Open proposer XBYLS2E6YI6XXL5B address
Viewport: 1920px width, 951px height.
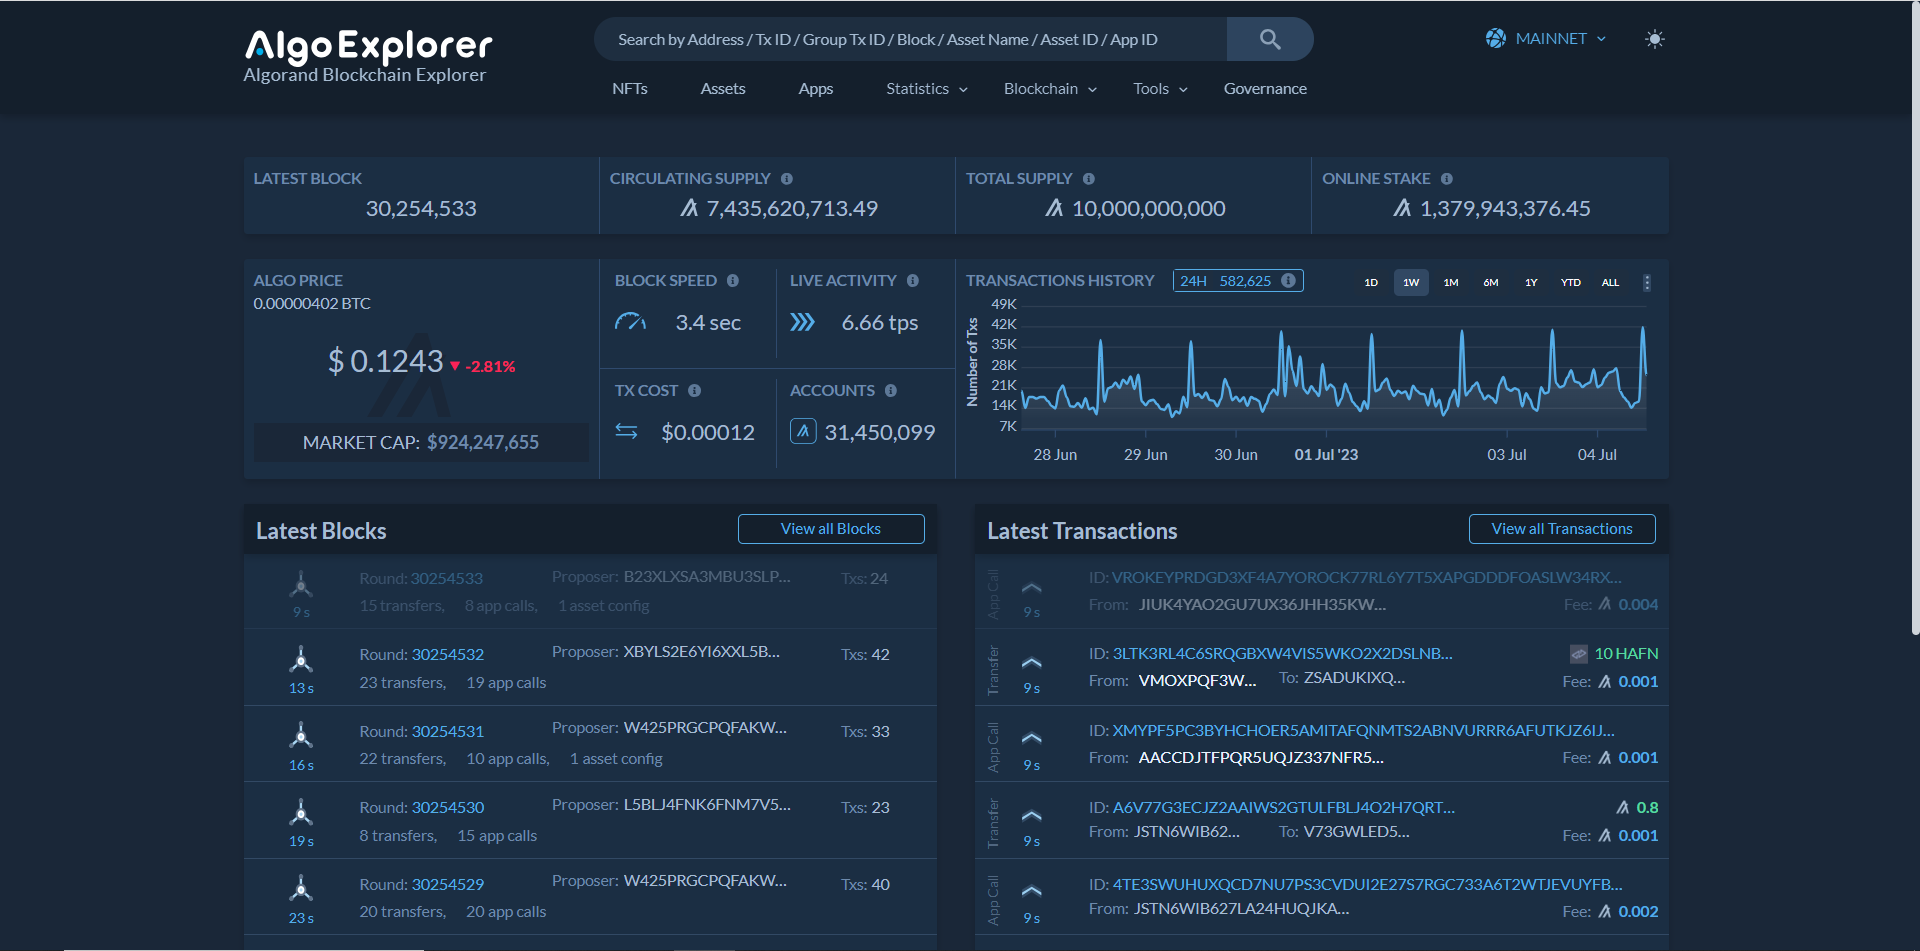(x=702, y=652)
